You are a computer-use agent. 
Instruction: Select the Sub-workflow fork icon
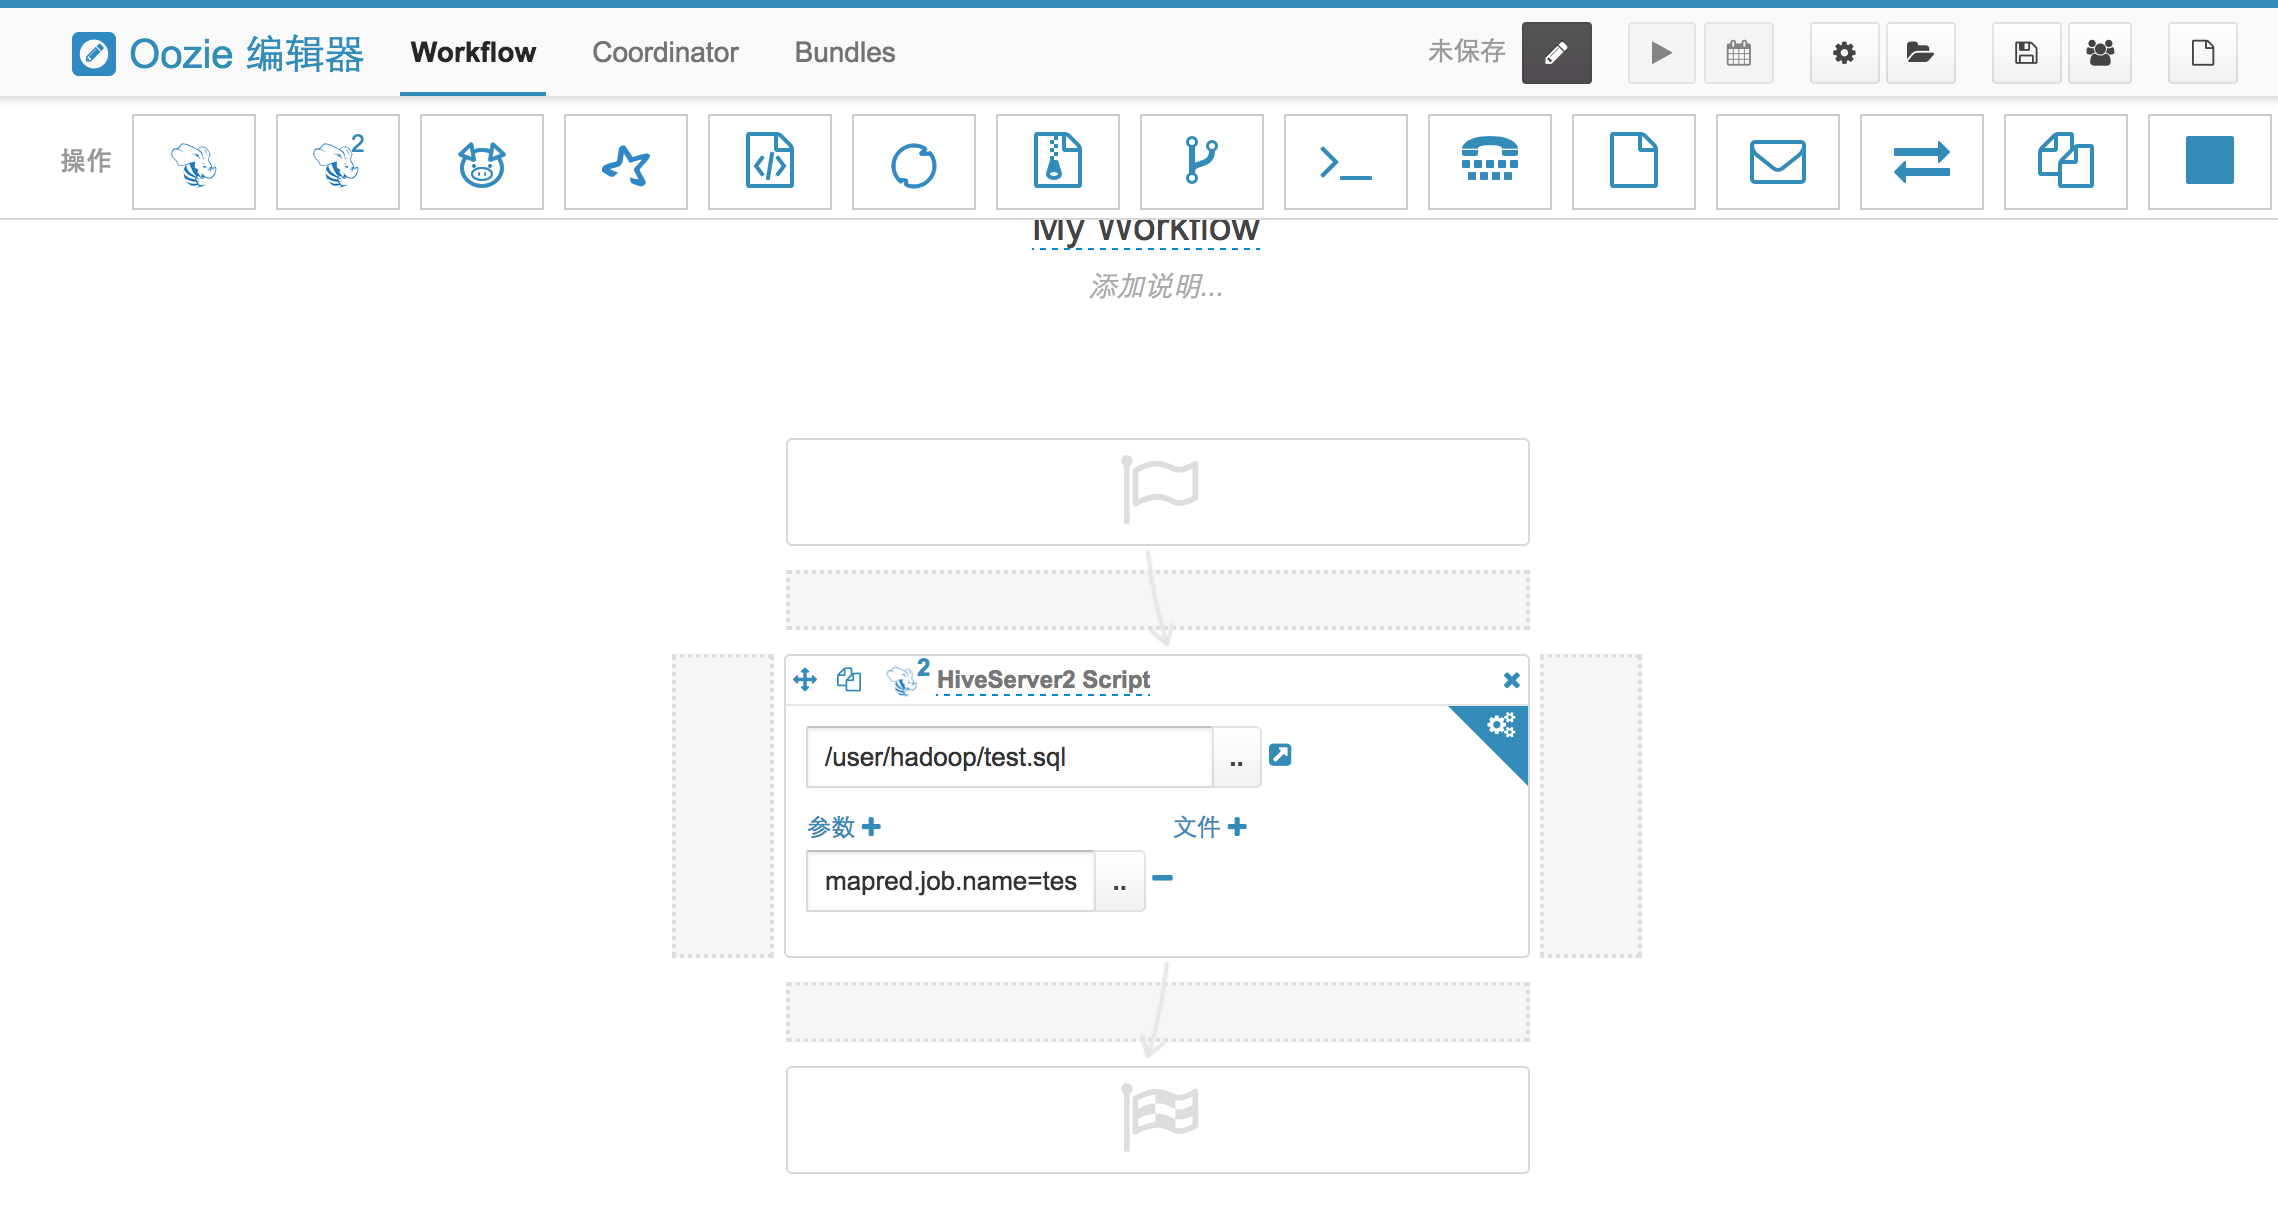pos(1202,162)
